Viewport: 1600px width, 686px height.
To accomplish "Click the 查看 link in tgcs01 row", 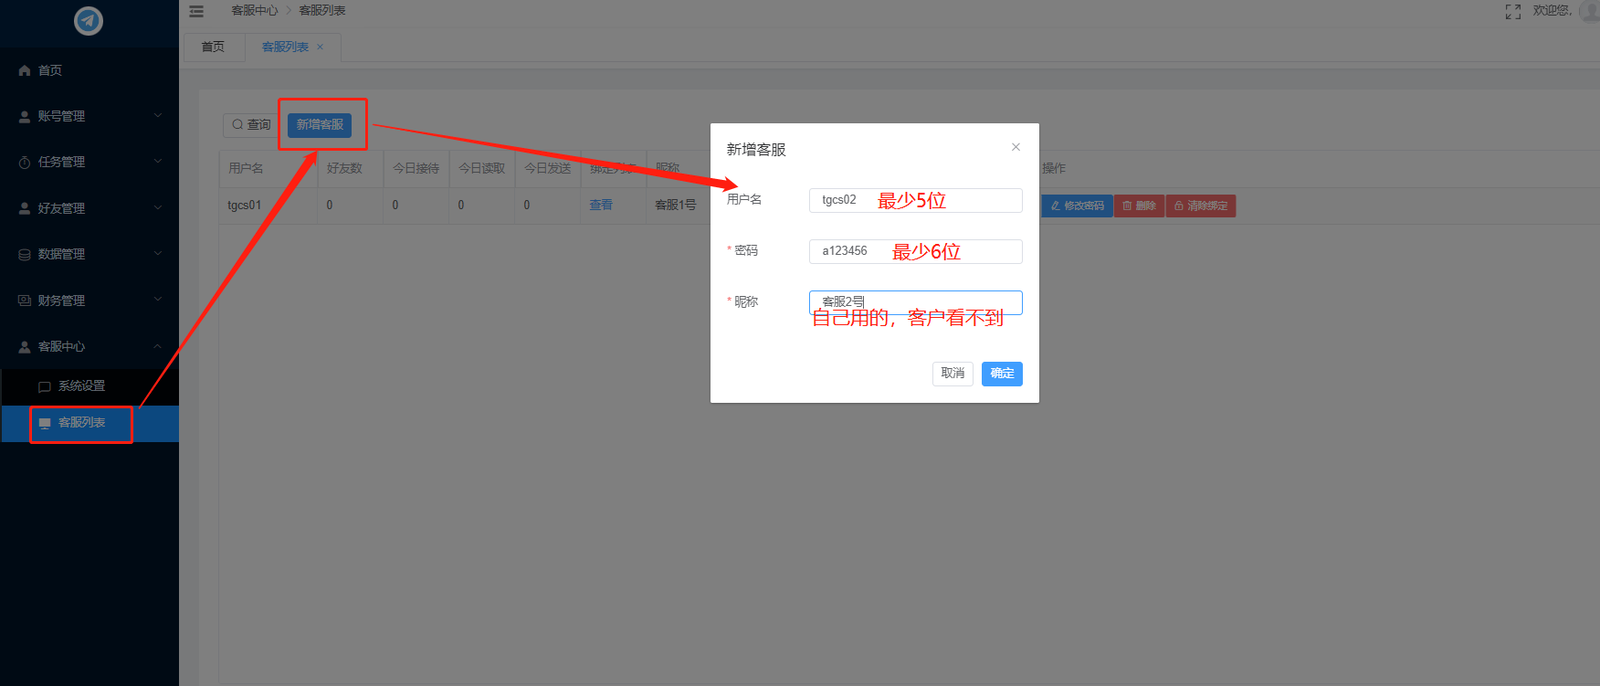I will click(600, 205).
